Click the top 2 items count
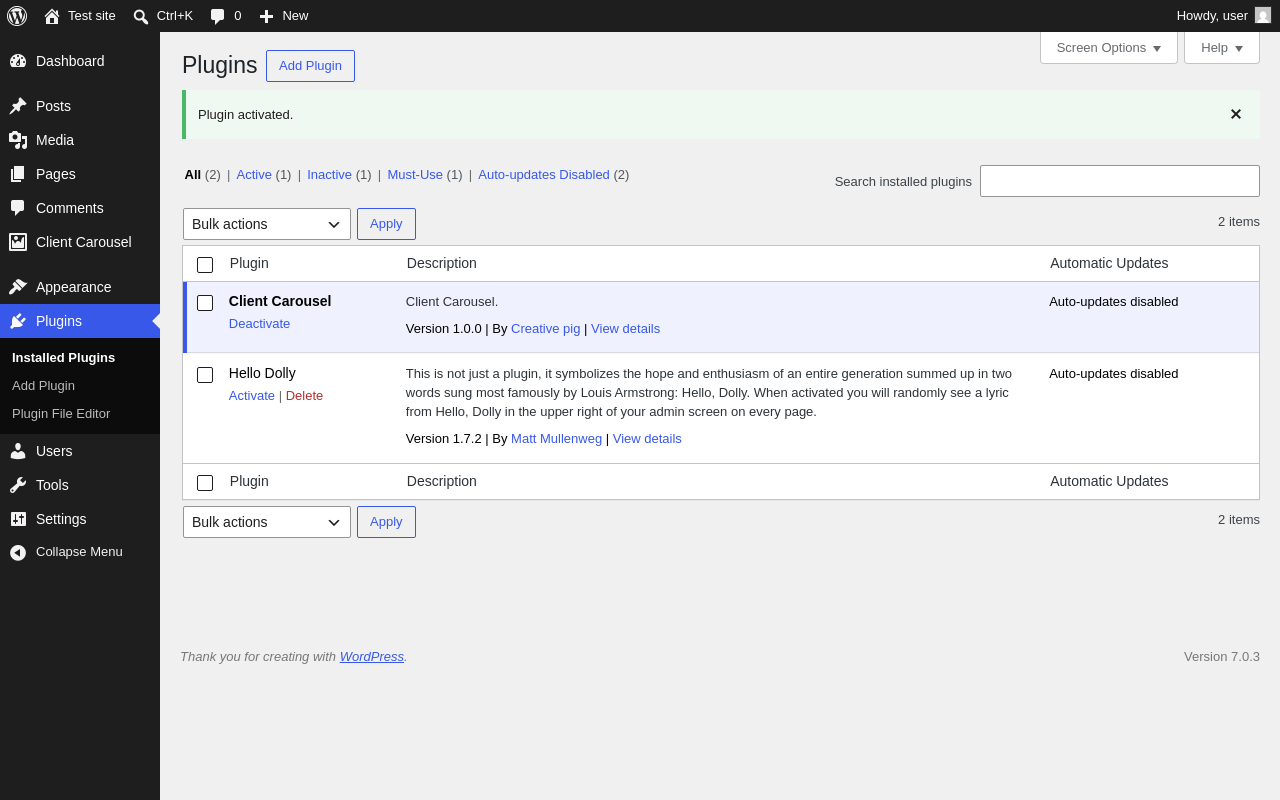 pos(1239,222)
